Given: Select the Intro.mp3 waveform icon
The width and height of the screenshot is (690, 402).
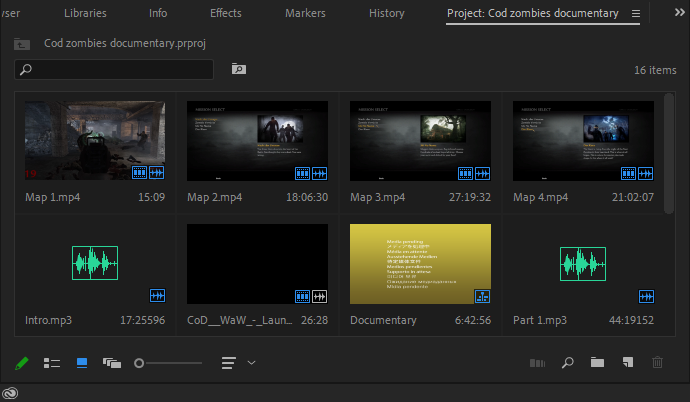Looking at the screenshot, I should pos(95,263).
